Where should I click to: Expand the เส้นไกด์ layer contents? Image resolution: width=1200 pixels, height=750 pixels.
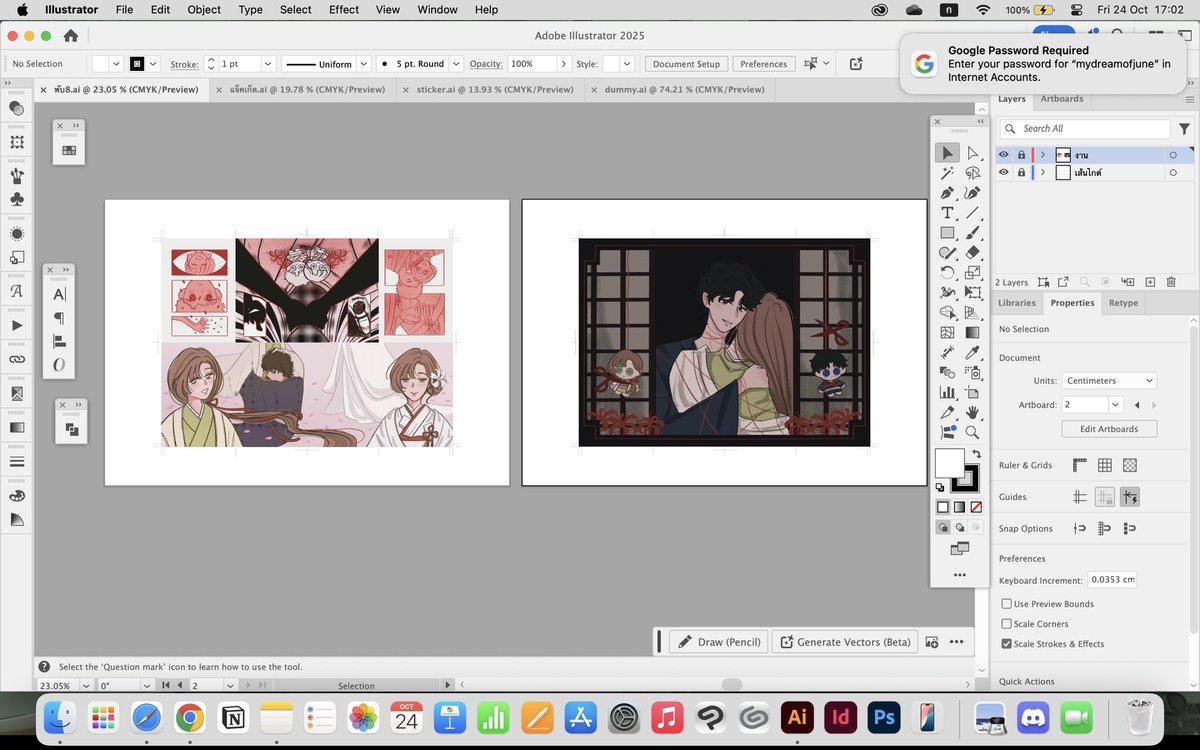[1042, 172]
